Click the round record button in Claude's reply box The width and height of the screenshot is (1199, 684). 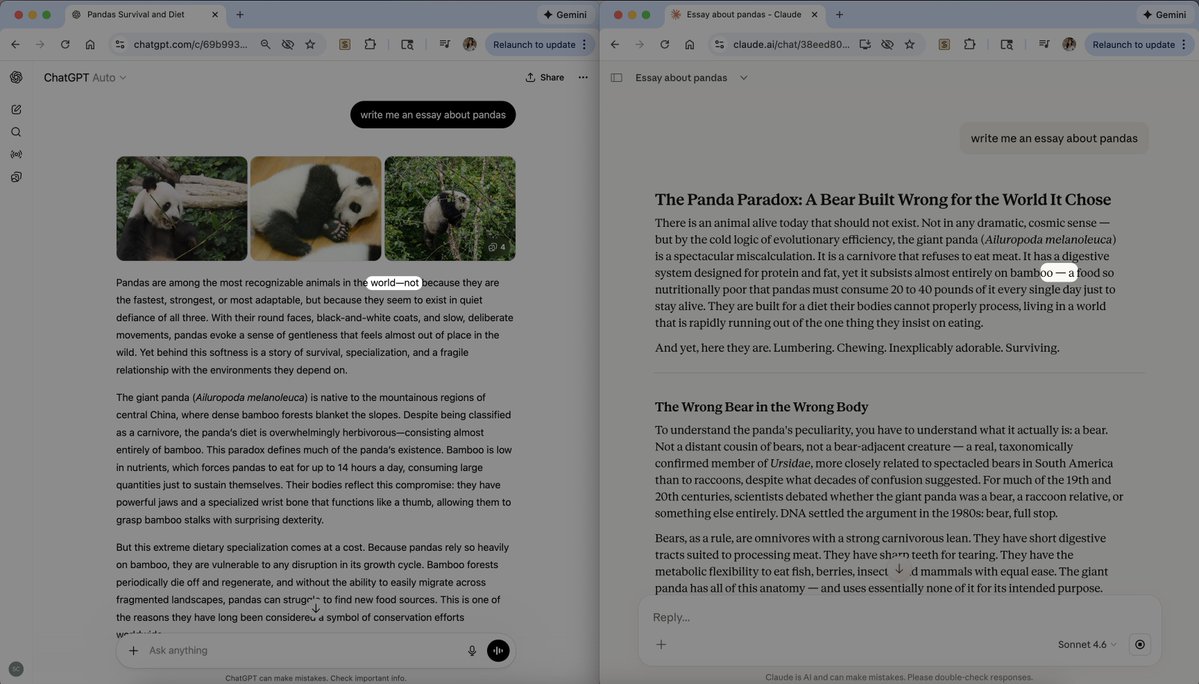tap(1139, 644)
